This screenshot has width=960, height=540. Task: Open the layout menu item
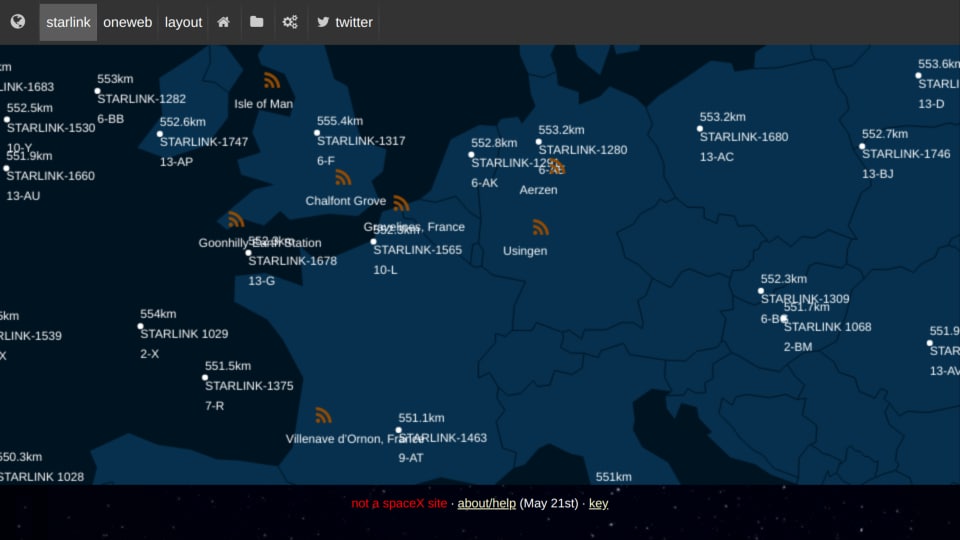click(183, 22)
